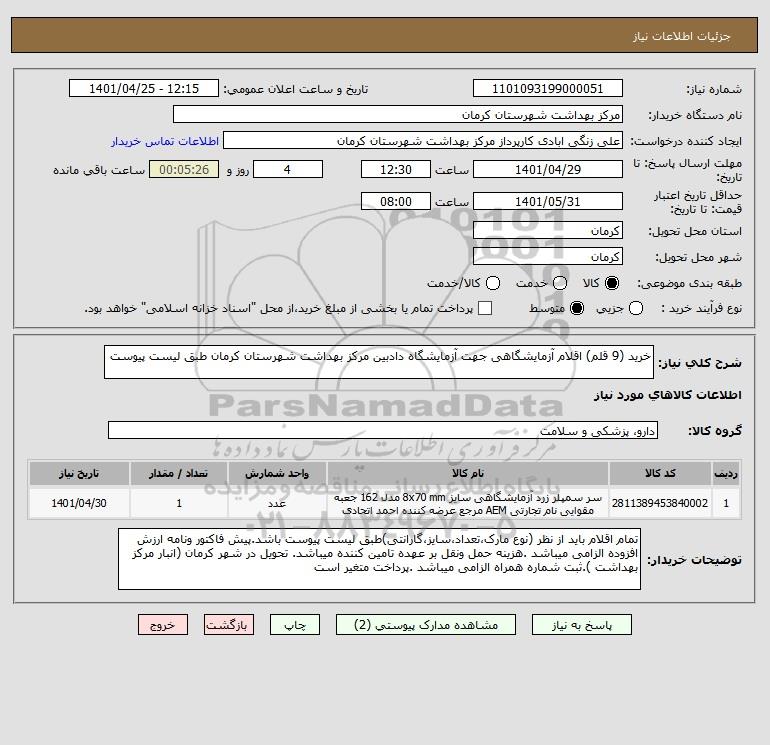Image resolution: width=770 pixels, height=745 pixels.
Task: Click the buyer name field مرکز بهداشت شهرستان کرمان
Action: 398,114
